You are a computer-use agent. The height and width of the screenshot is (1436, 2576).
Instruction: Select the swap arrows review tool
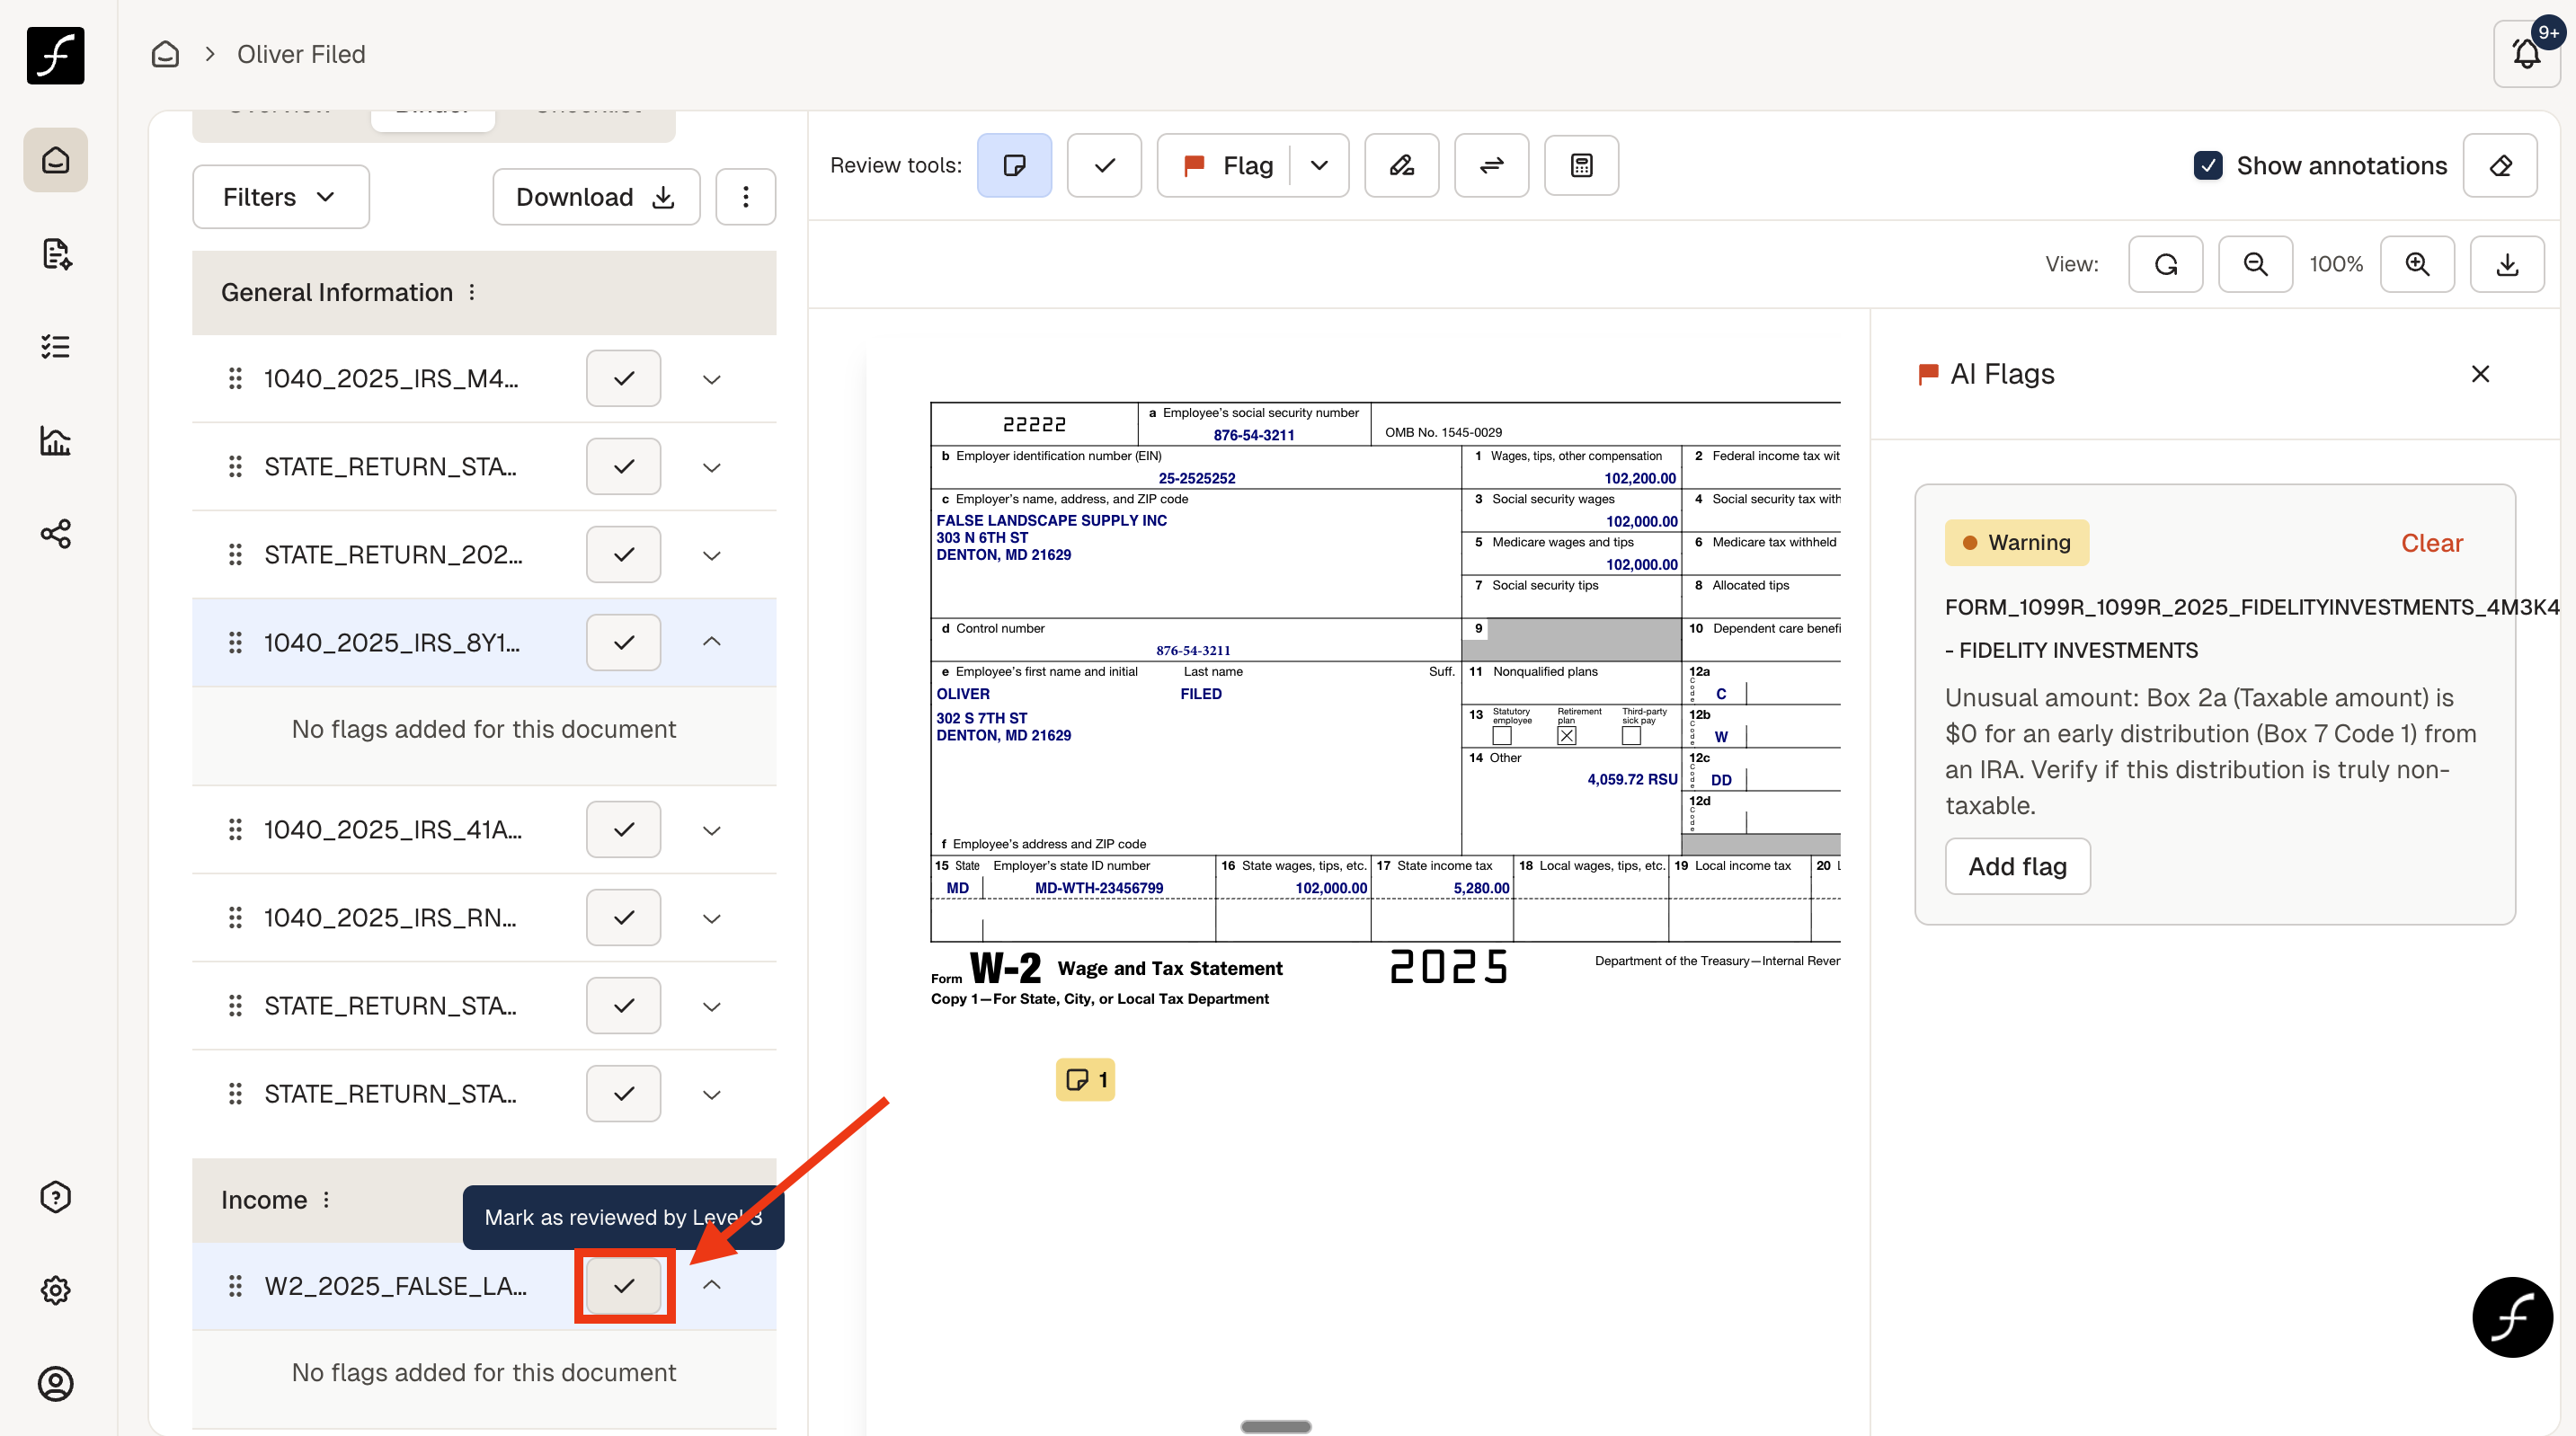coord(1491,165)
